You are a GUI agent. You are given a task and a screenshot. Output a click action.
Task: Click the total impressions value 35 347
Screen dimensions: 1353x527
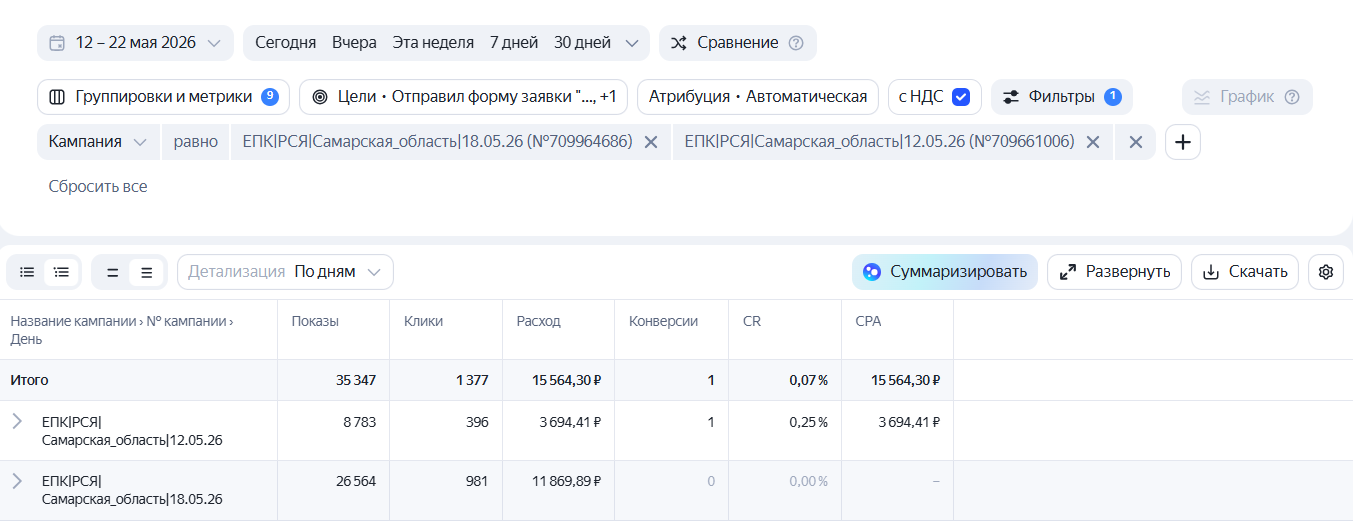coord(356,380)
